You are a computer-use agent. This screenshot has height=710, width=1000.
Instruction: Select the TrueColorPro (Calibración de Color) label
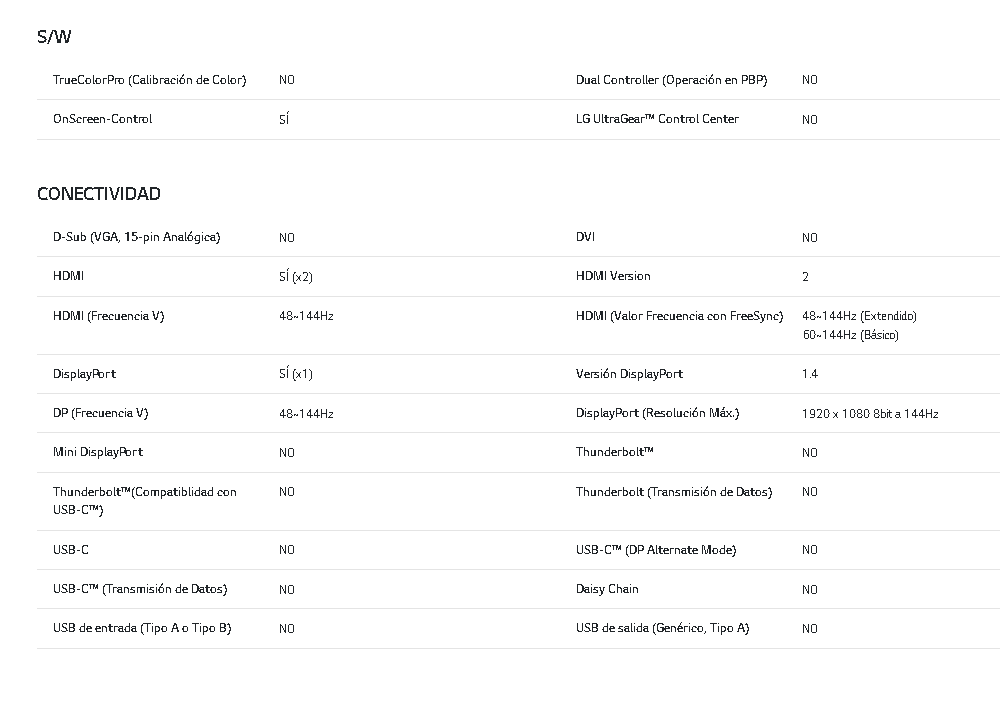149,79
